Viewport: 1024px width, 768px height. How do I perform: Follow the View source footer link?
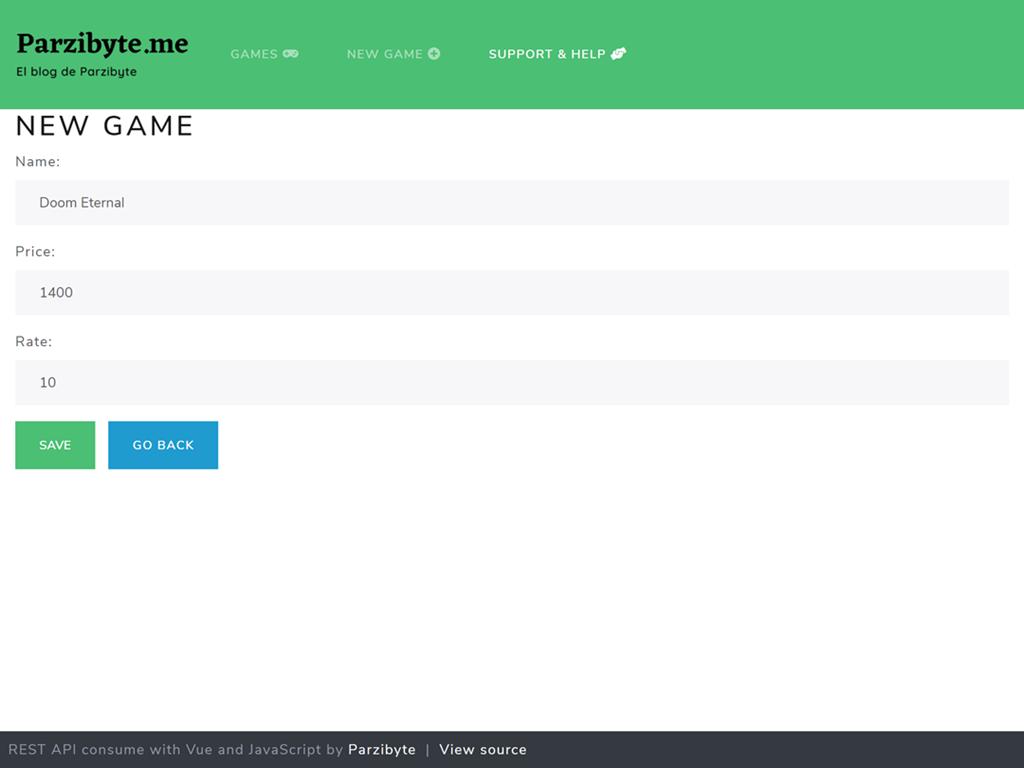482,750
